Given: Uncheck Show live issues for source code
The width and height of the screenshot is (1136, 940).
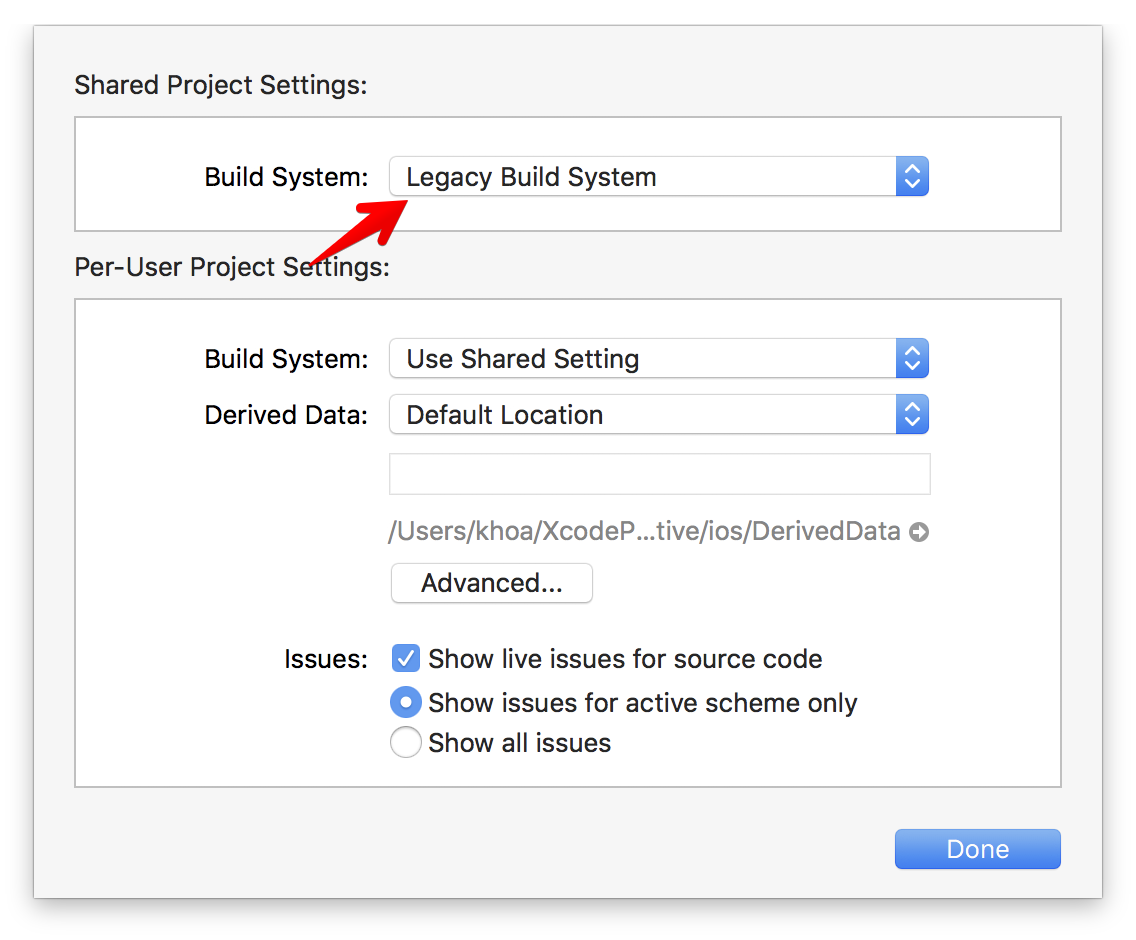Looking at the screenshot, I should 406,659.
